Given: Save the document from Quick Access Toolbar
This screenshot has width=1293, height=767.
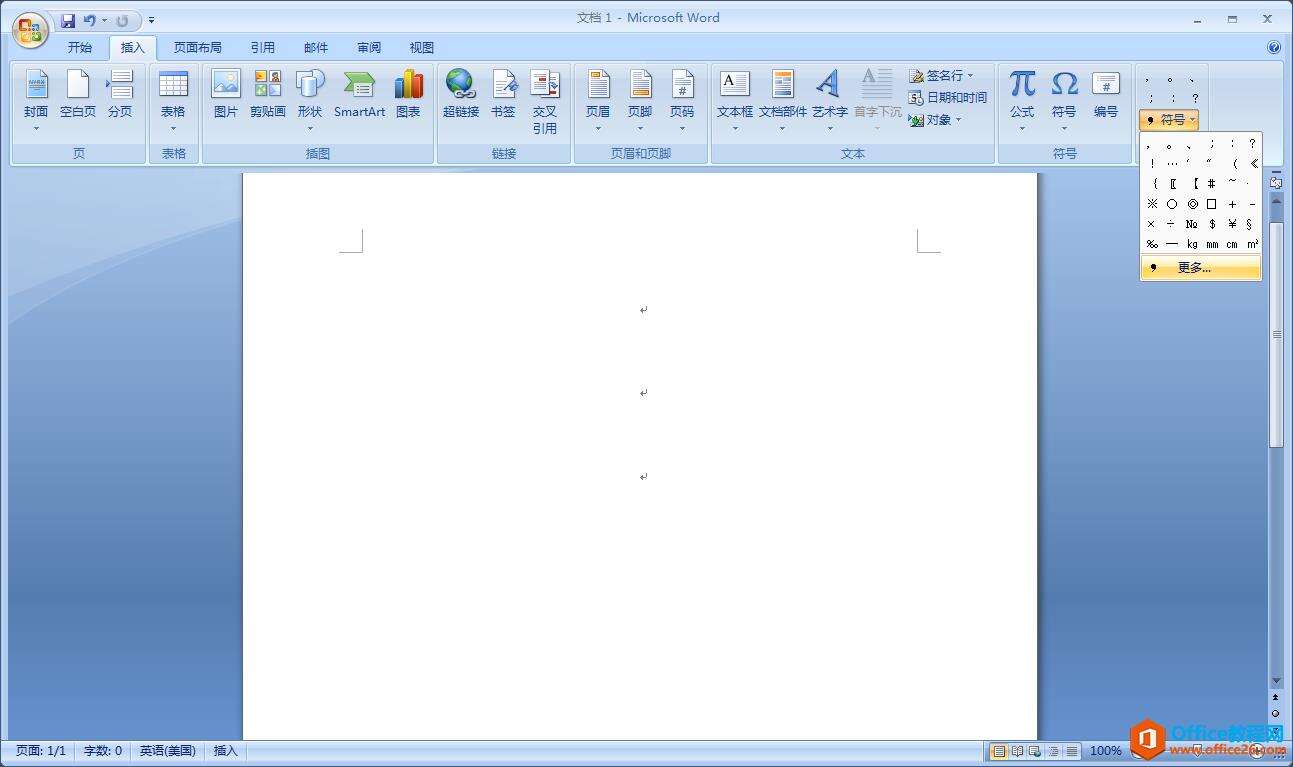Looking at the screenshot, I should (68, 20).
